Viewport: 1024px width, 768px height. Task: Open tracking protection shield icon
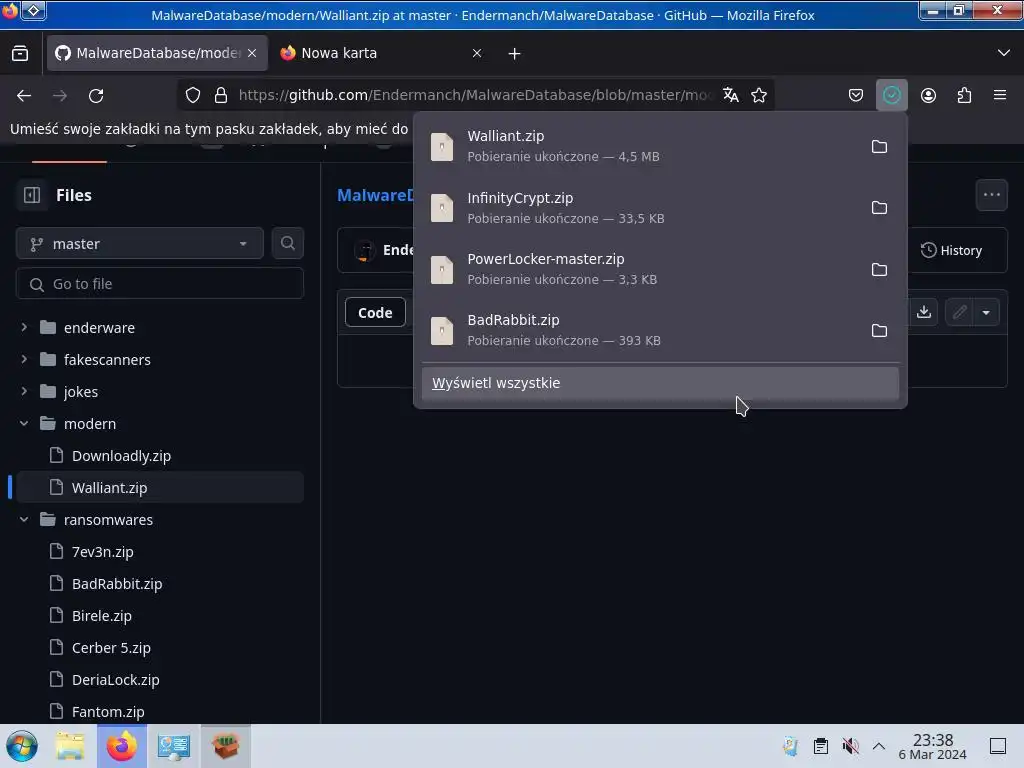tap(193, 95)
